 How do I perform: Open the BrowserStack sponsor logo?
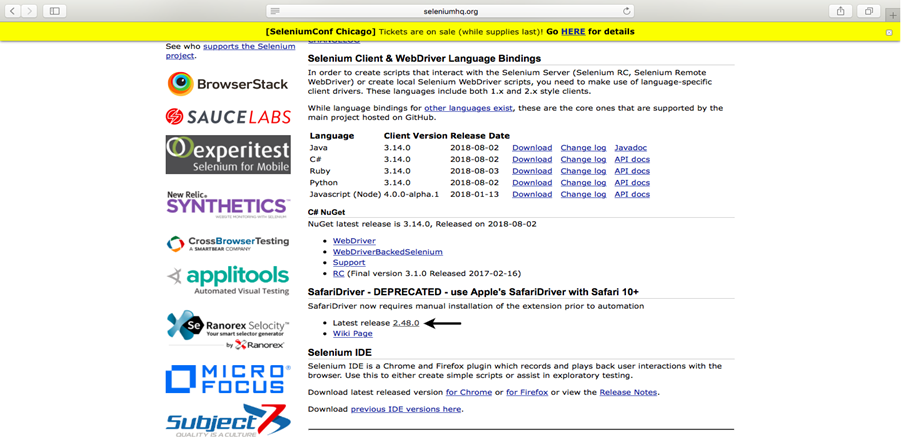[x=228, y=84]
